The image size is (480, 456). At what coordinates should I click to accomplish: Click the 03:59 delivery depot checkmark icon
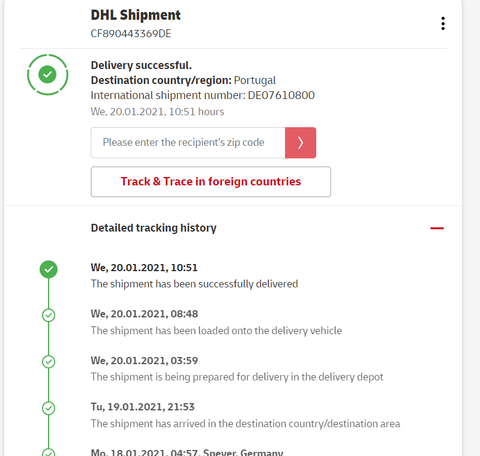pyautogui.click(x=49, y=362)
